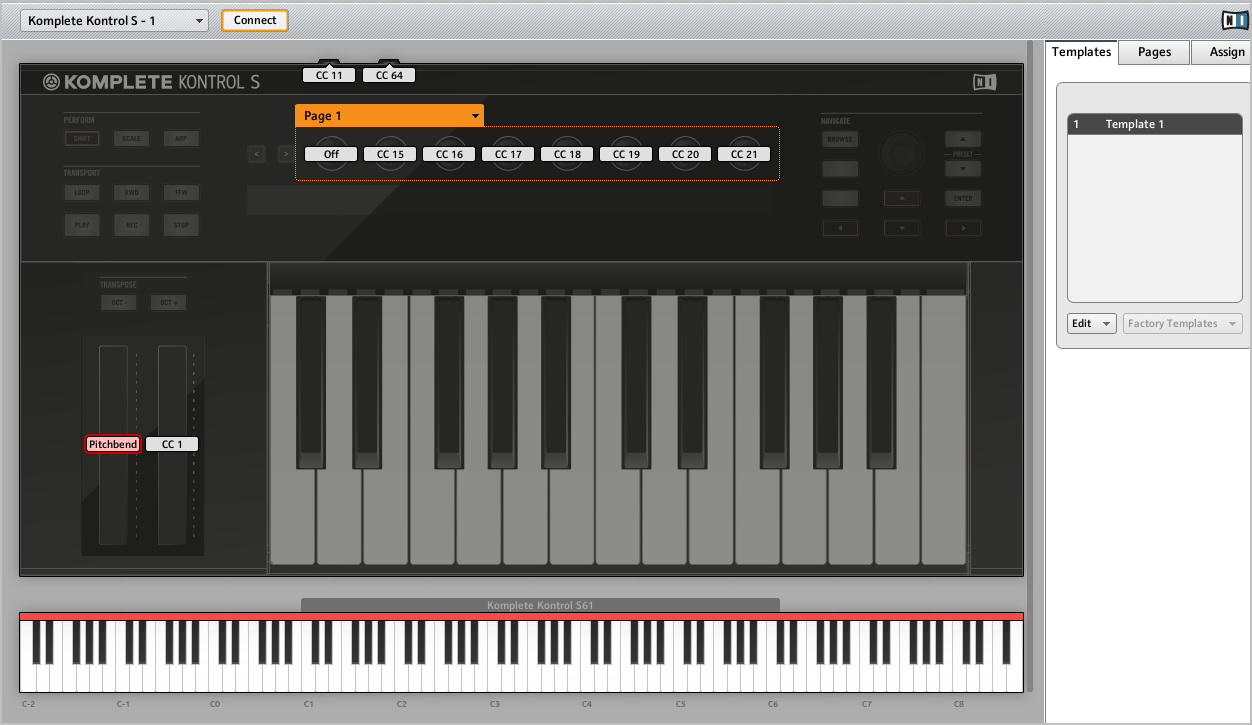Select the knob labeled CC 16
Screen dimensions: 1252x725
coord(449,154)
